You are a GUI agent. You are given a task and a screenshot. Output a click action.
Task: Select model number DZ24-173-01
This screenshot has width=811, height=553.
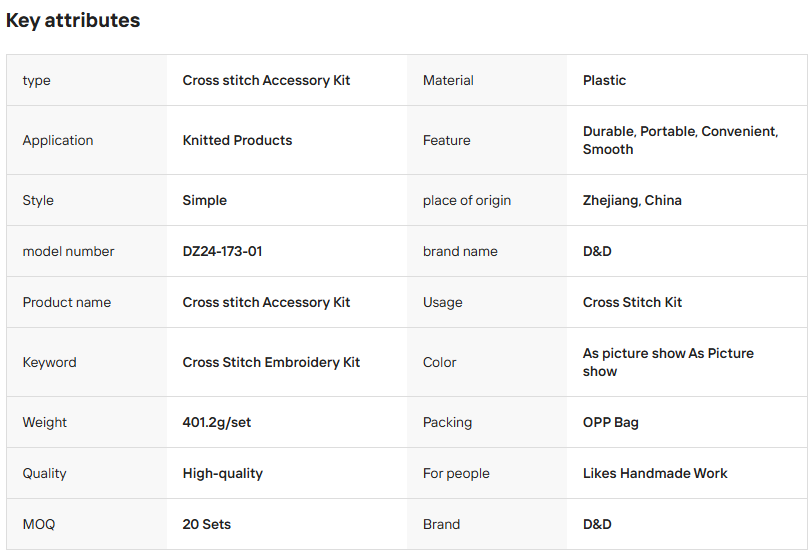[x=222, y=251]
